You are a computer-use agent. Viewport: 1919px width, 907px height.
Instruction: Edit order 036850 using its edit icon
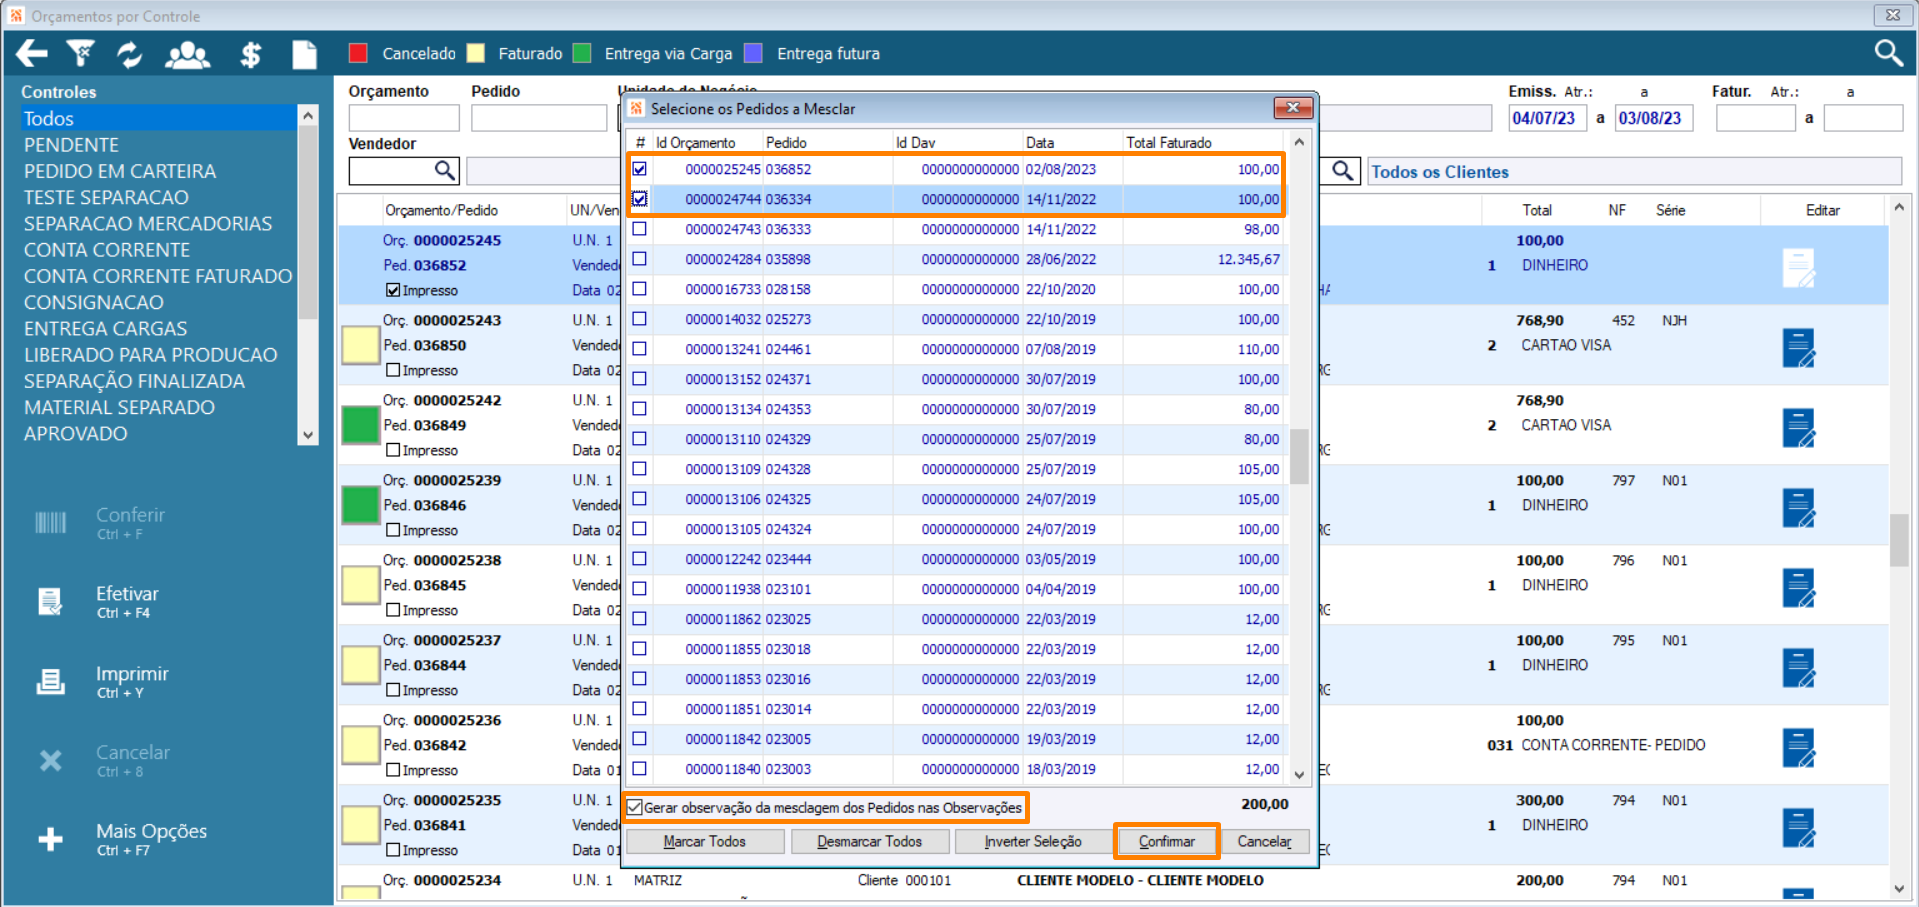click(1798, 348)
